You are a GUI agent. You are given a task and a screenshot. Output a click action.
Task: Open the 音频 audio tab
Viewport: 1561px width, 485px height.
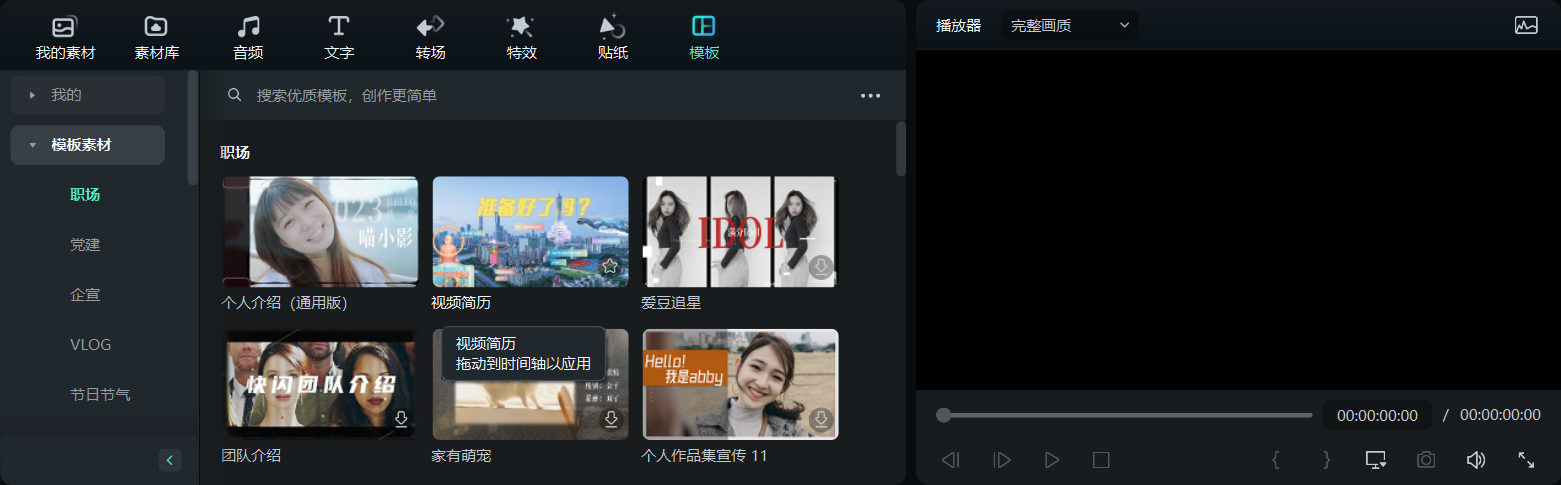[248, 37]
